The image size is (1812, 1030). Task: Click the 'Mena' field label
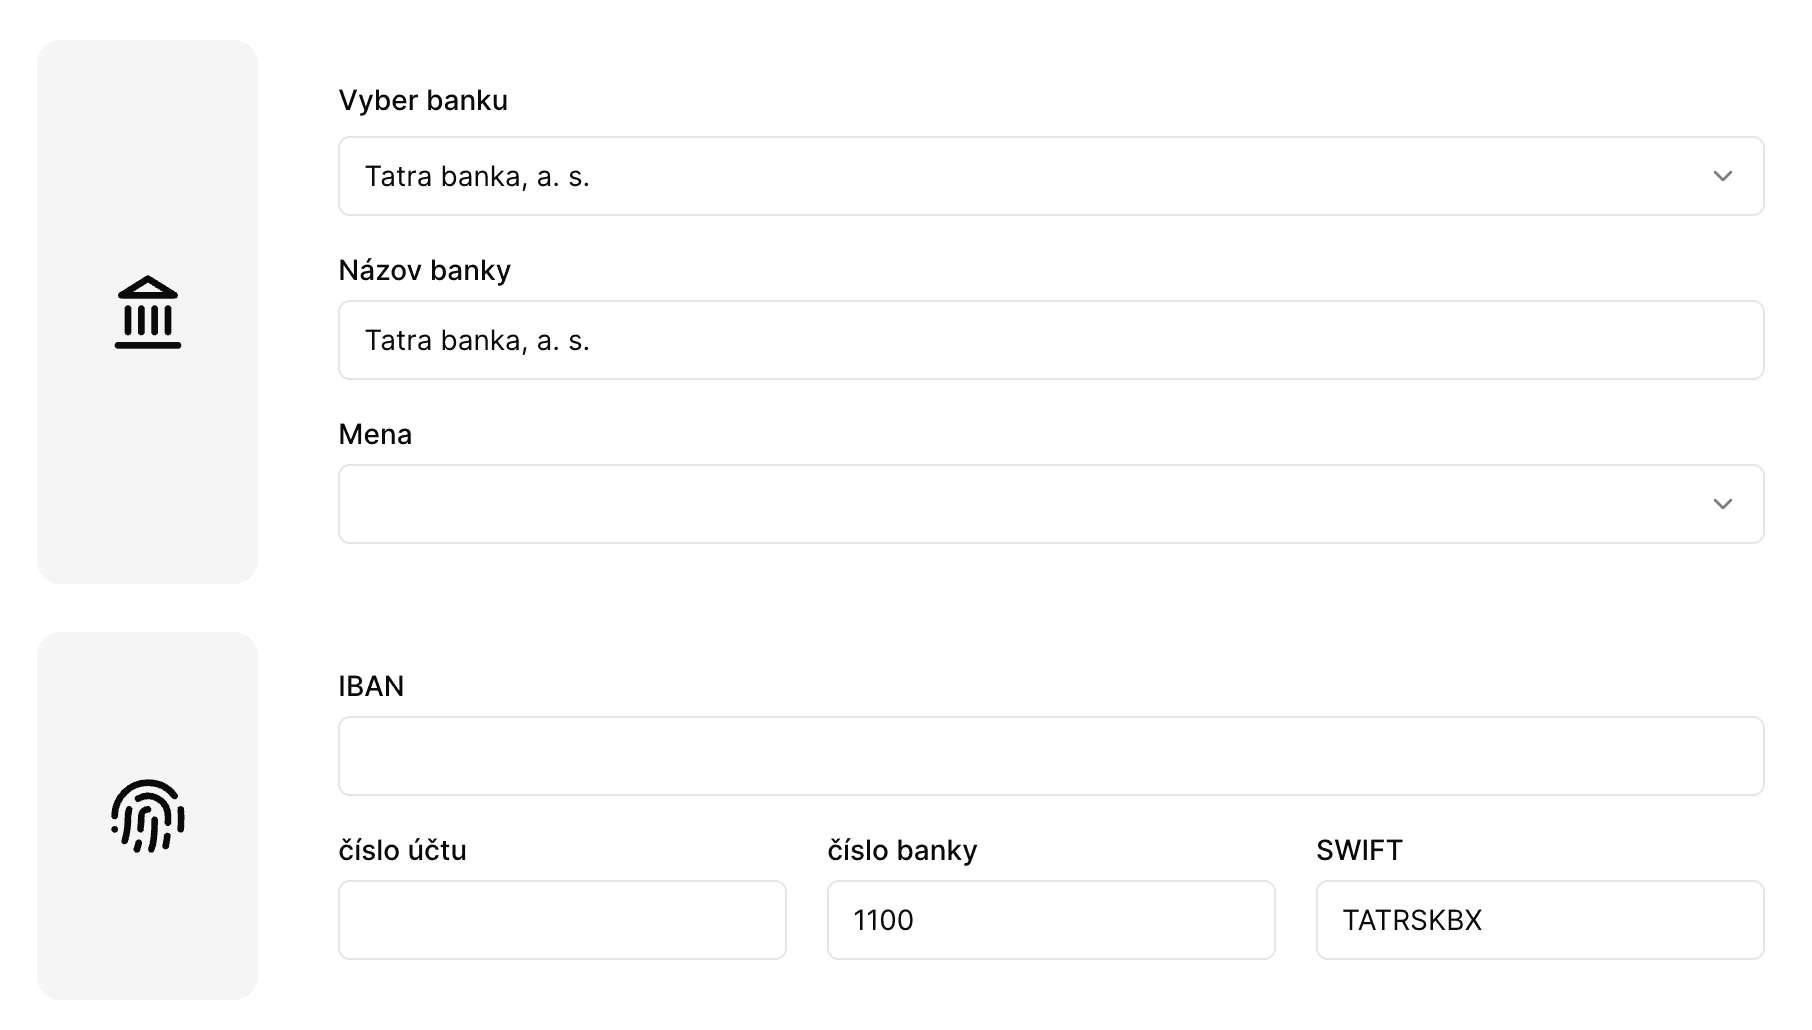375,434
